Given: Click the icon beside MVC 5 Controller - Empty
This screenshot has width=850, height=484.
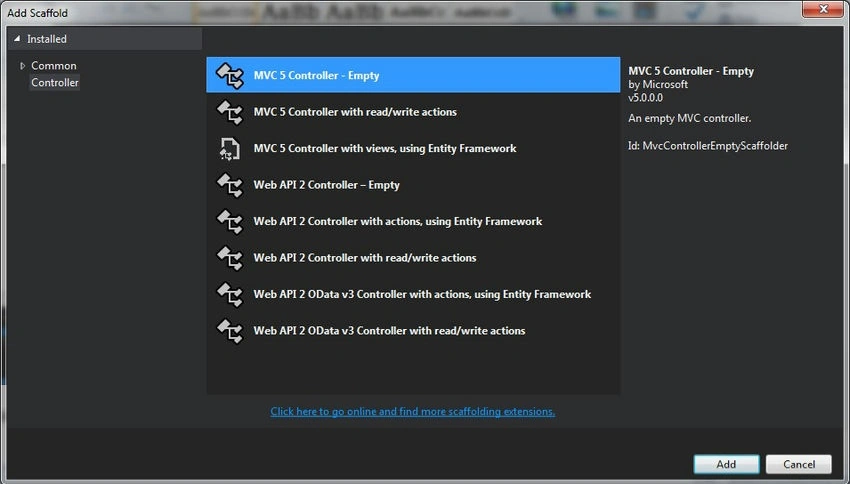Looking at the screenshot, I should pos(230,75).
